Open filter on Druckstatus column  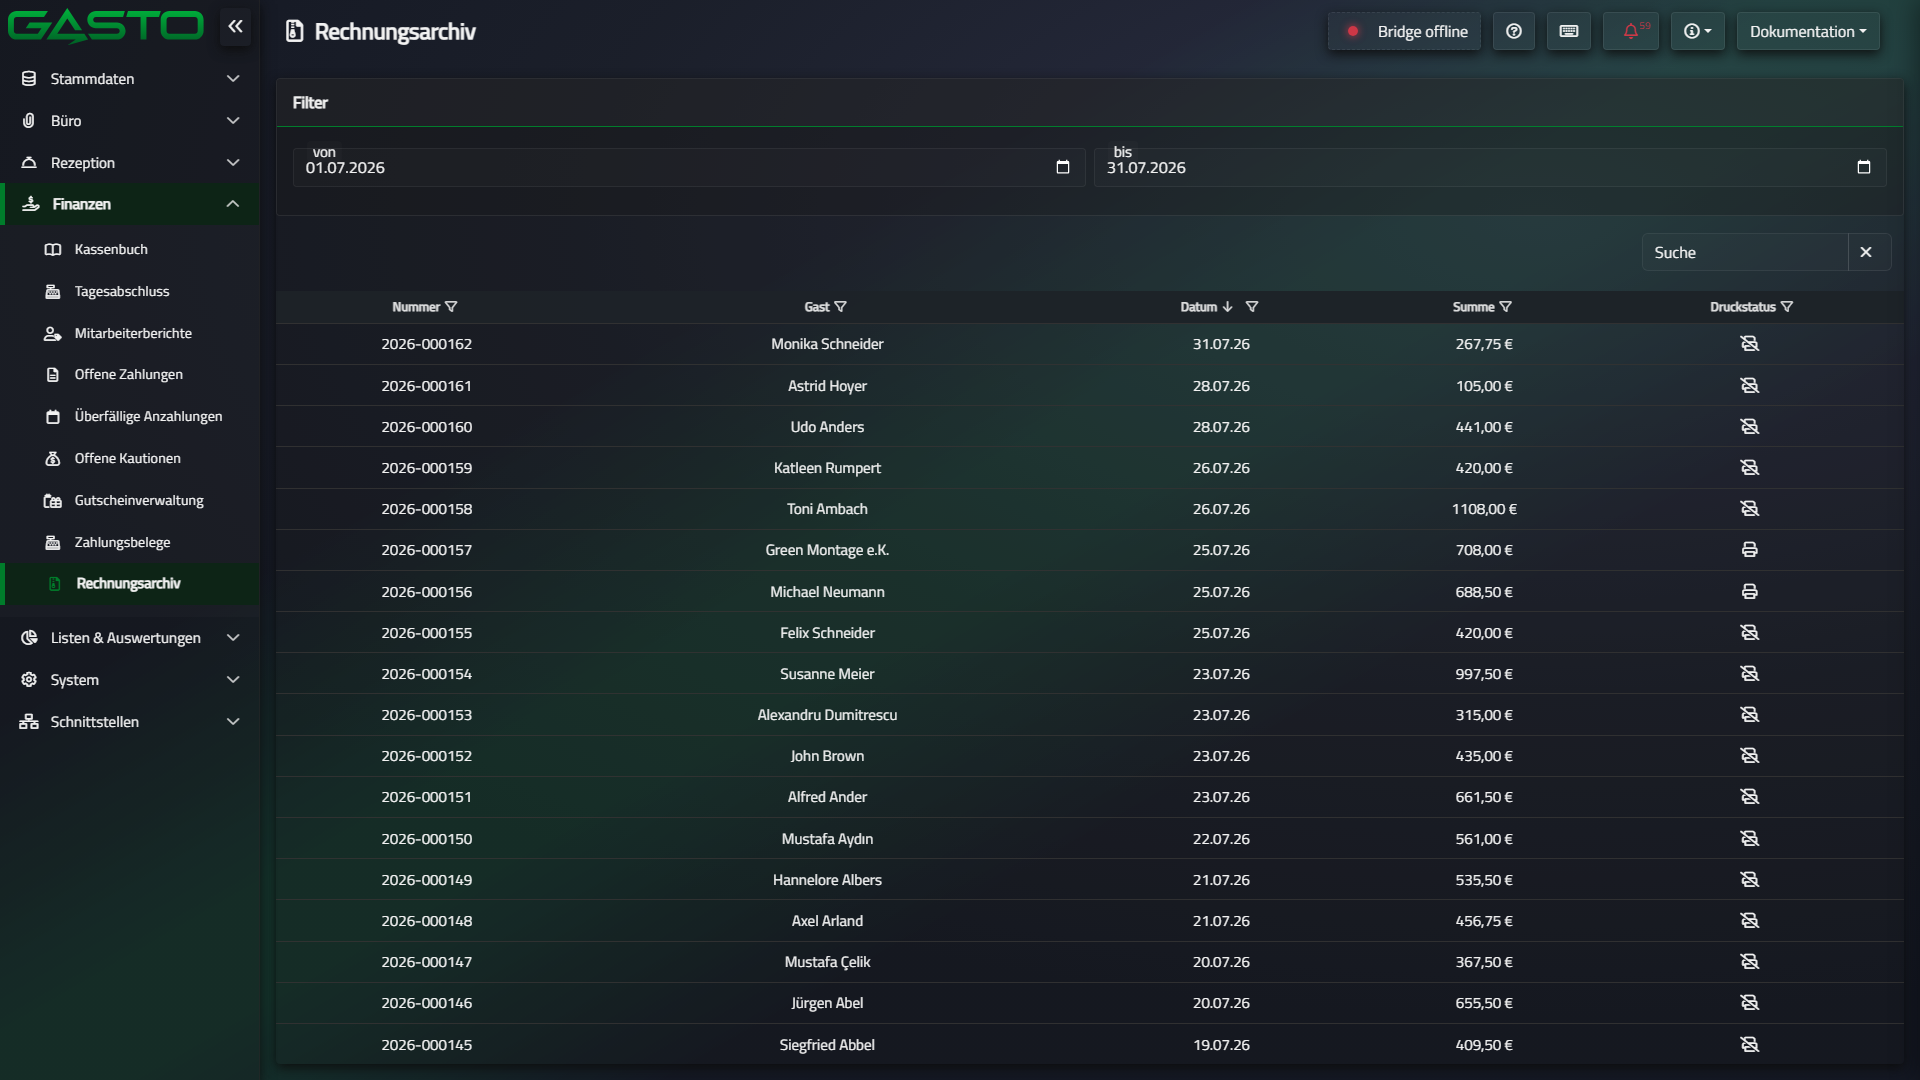1787,307
